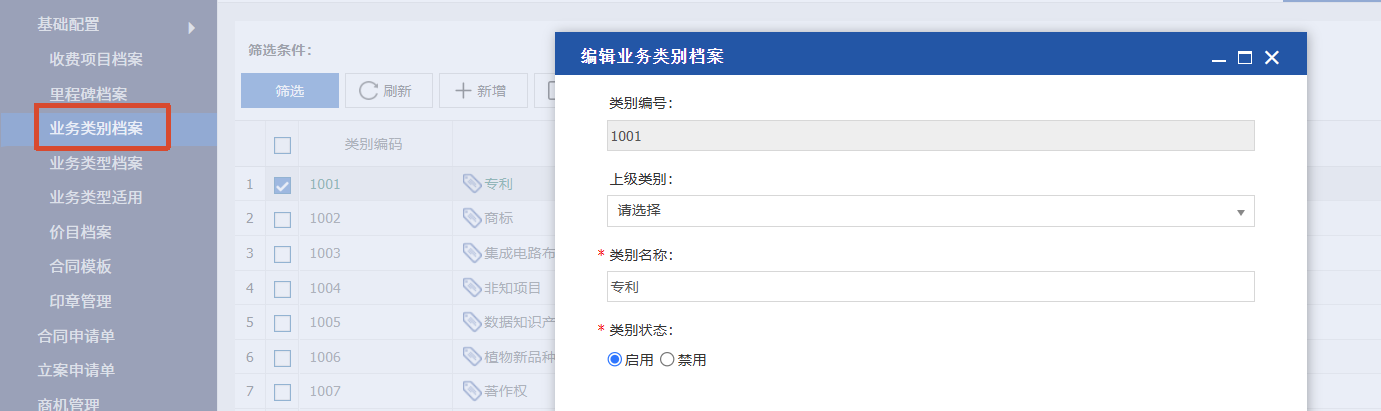Screen dimensions: 1381x411
Task: Minimize the 编辑业务类别档案 dialog
Action: [x=1219, y=59]
